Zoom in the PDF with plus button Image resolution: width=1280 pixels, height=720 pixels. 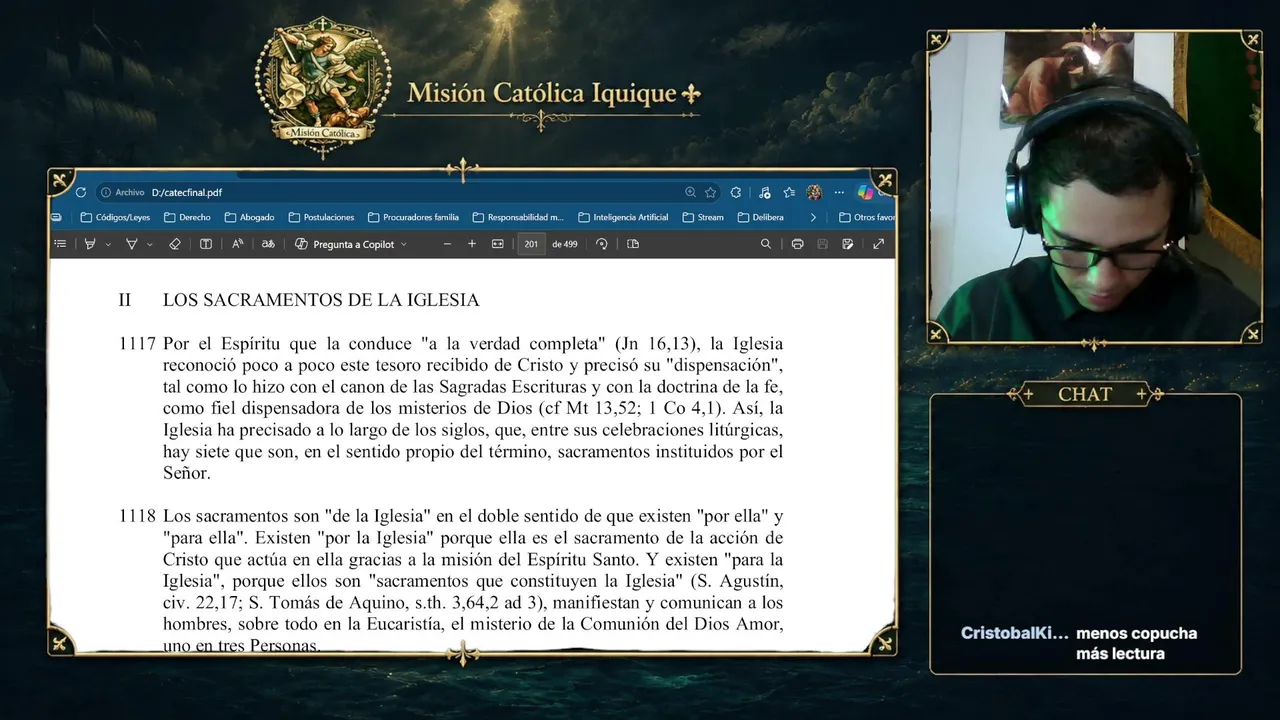pyautogui.click(x=472, y=244)
